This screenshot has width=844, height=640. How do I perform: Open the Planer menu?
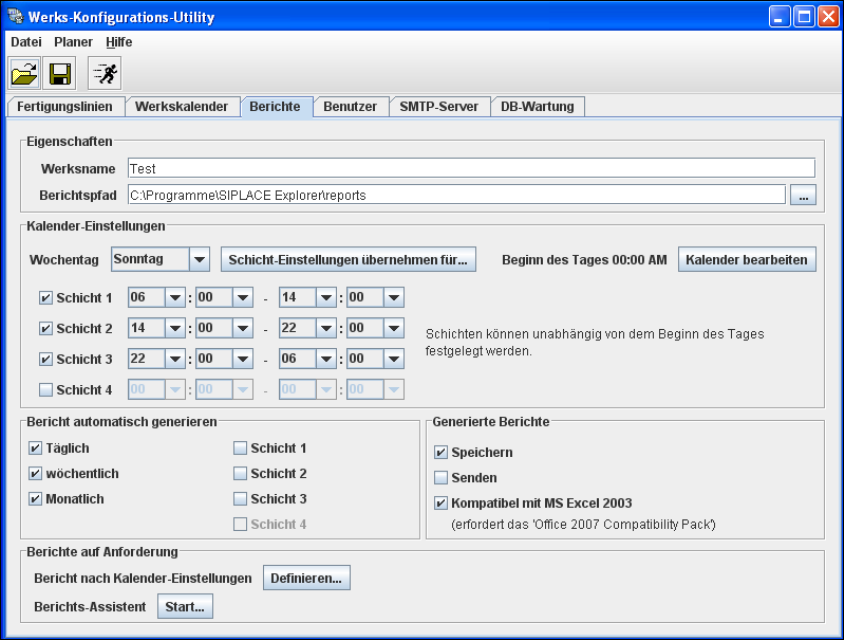pos(73,42)
